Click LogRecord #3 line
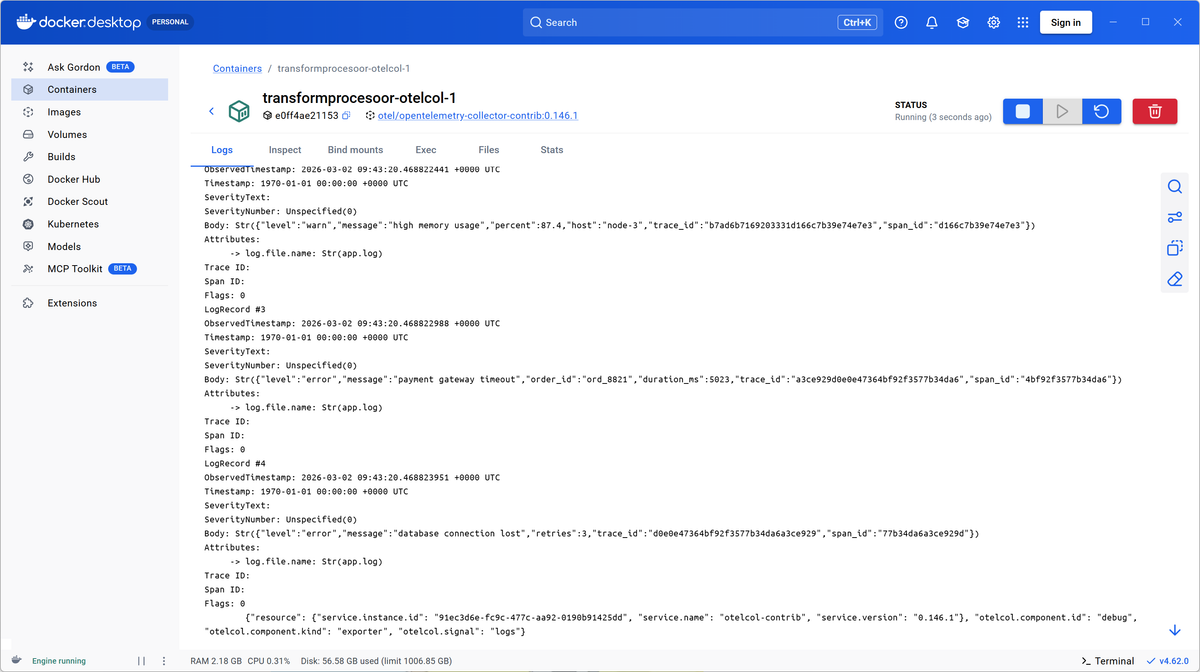Image resolution: width=1200 pixels, height=672 pixels. pos(235,310)
